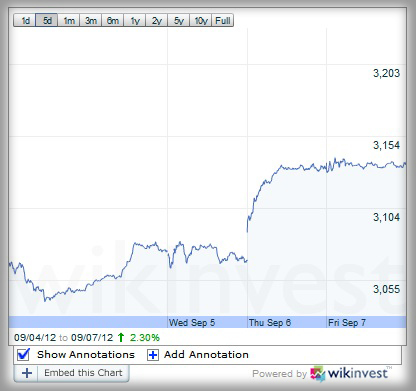The width and height of the screenshot is (416, 391).
Task: Choose the 1m chart range
Action: click(x=69, y=20)
